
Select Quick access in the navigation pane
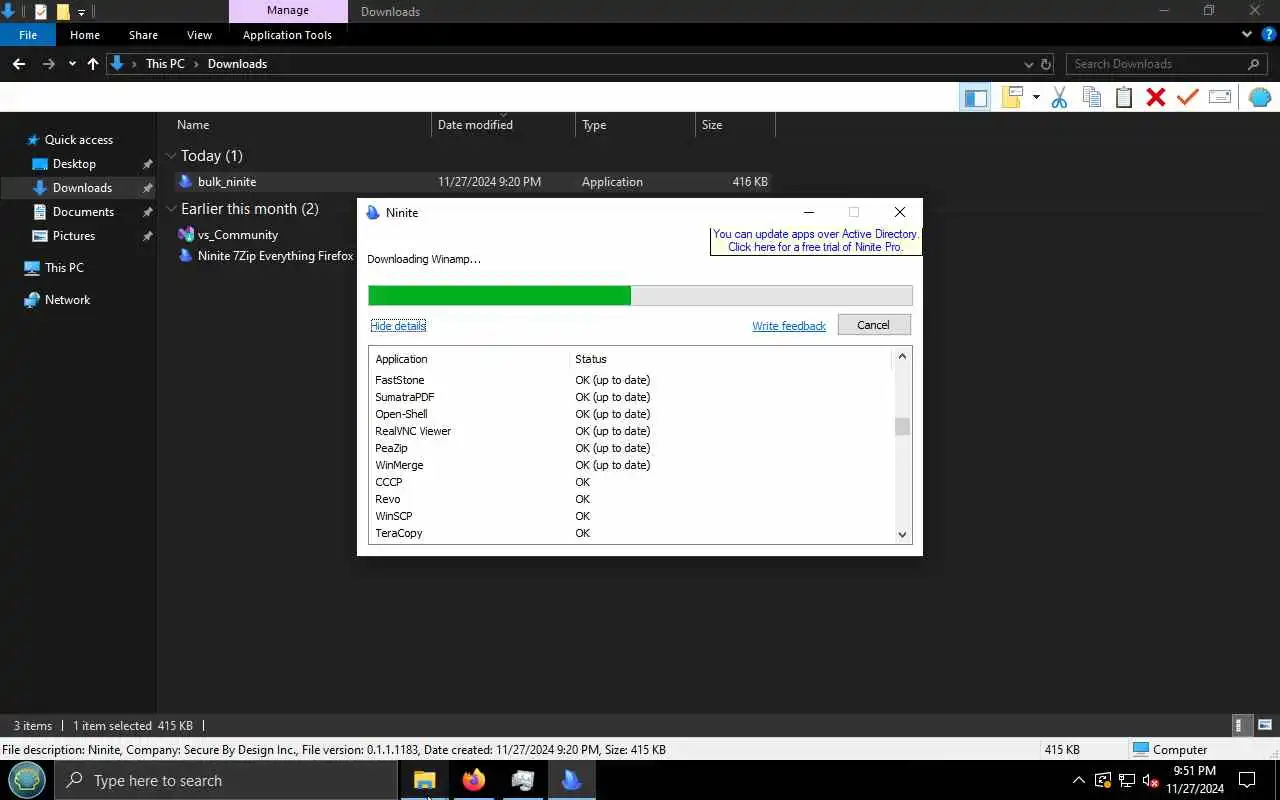click(78, 140)
